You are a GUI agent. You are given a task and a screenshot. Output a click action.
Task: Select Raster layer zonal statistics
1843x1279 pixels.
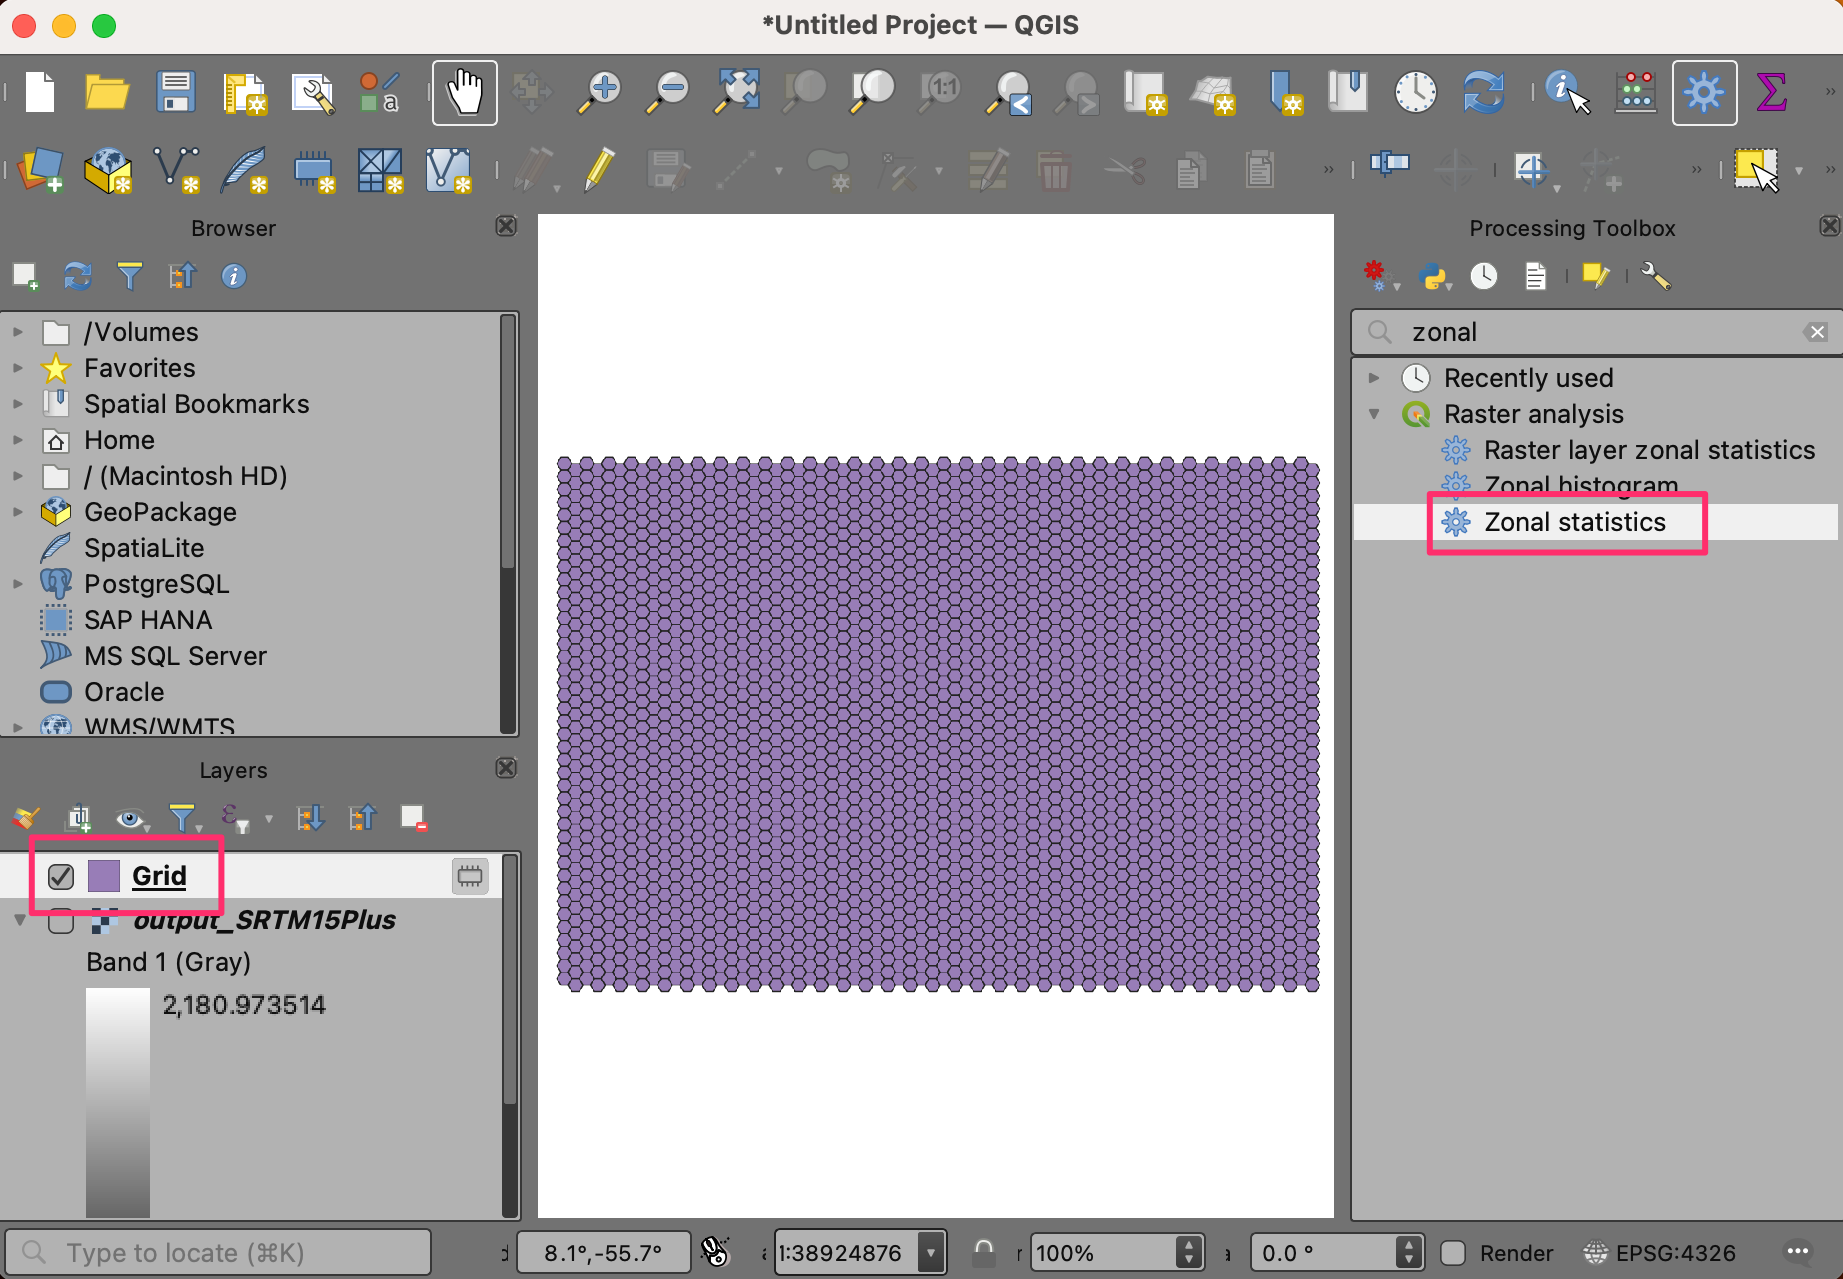[1648, 450]
